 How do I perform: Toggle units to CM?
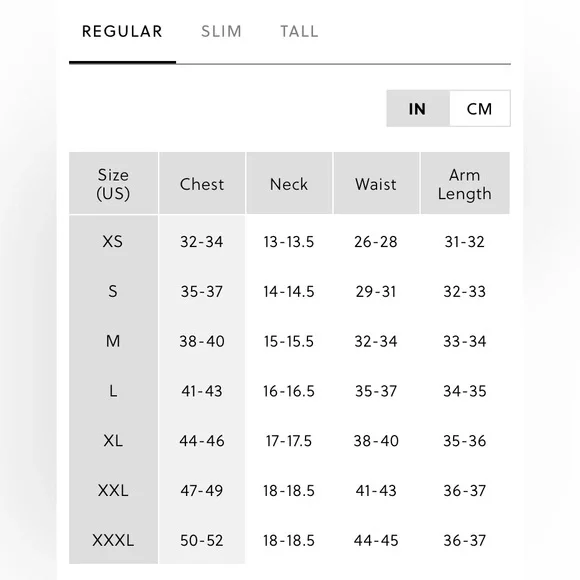(x=479, y=109)
